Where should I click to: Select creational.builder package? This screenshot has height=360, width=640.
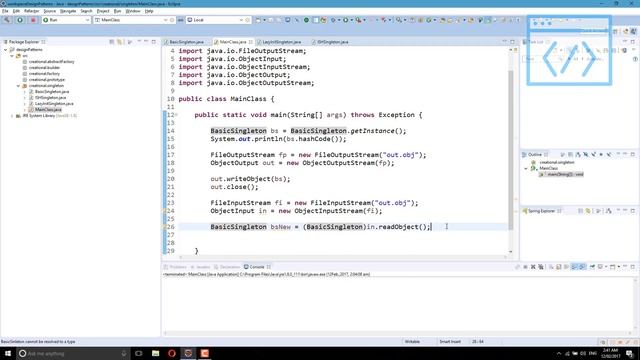44,68
